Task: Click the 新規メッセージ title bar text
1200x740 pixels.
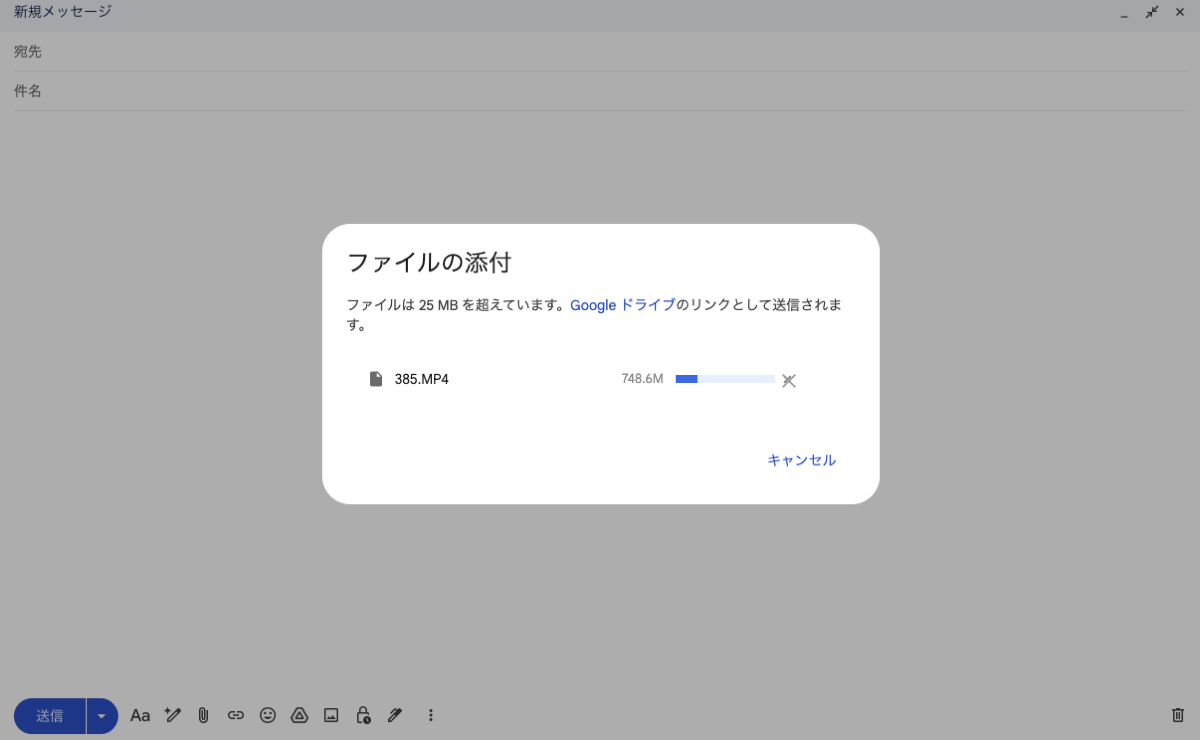Action: click(63, 12)
